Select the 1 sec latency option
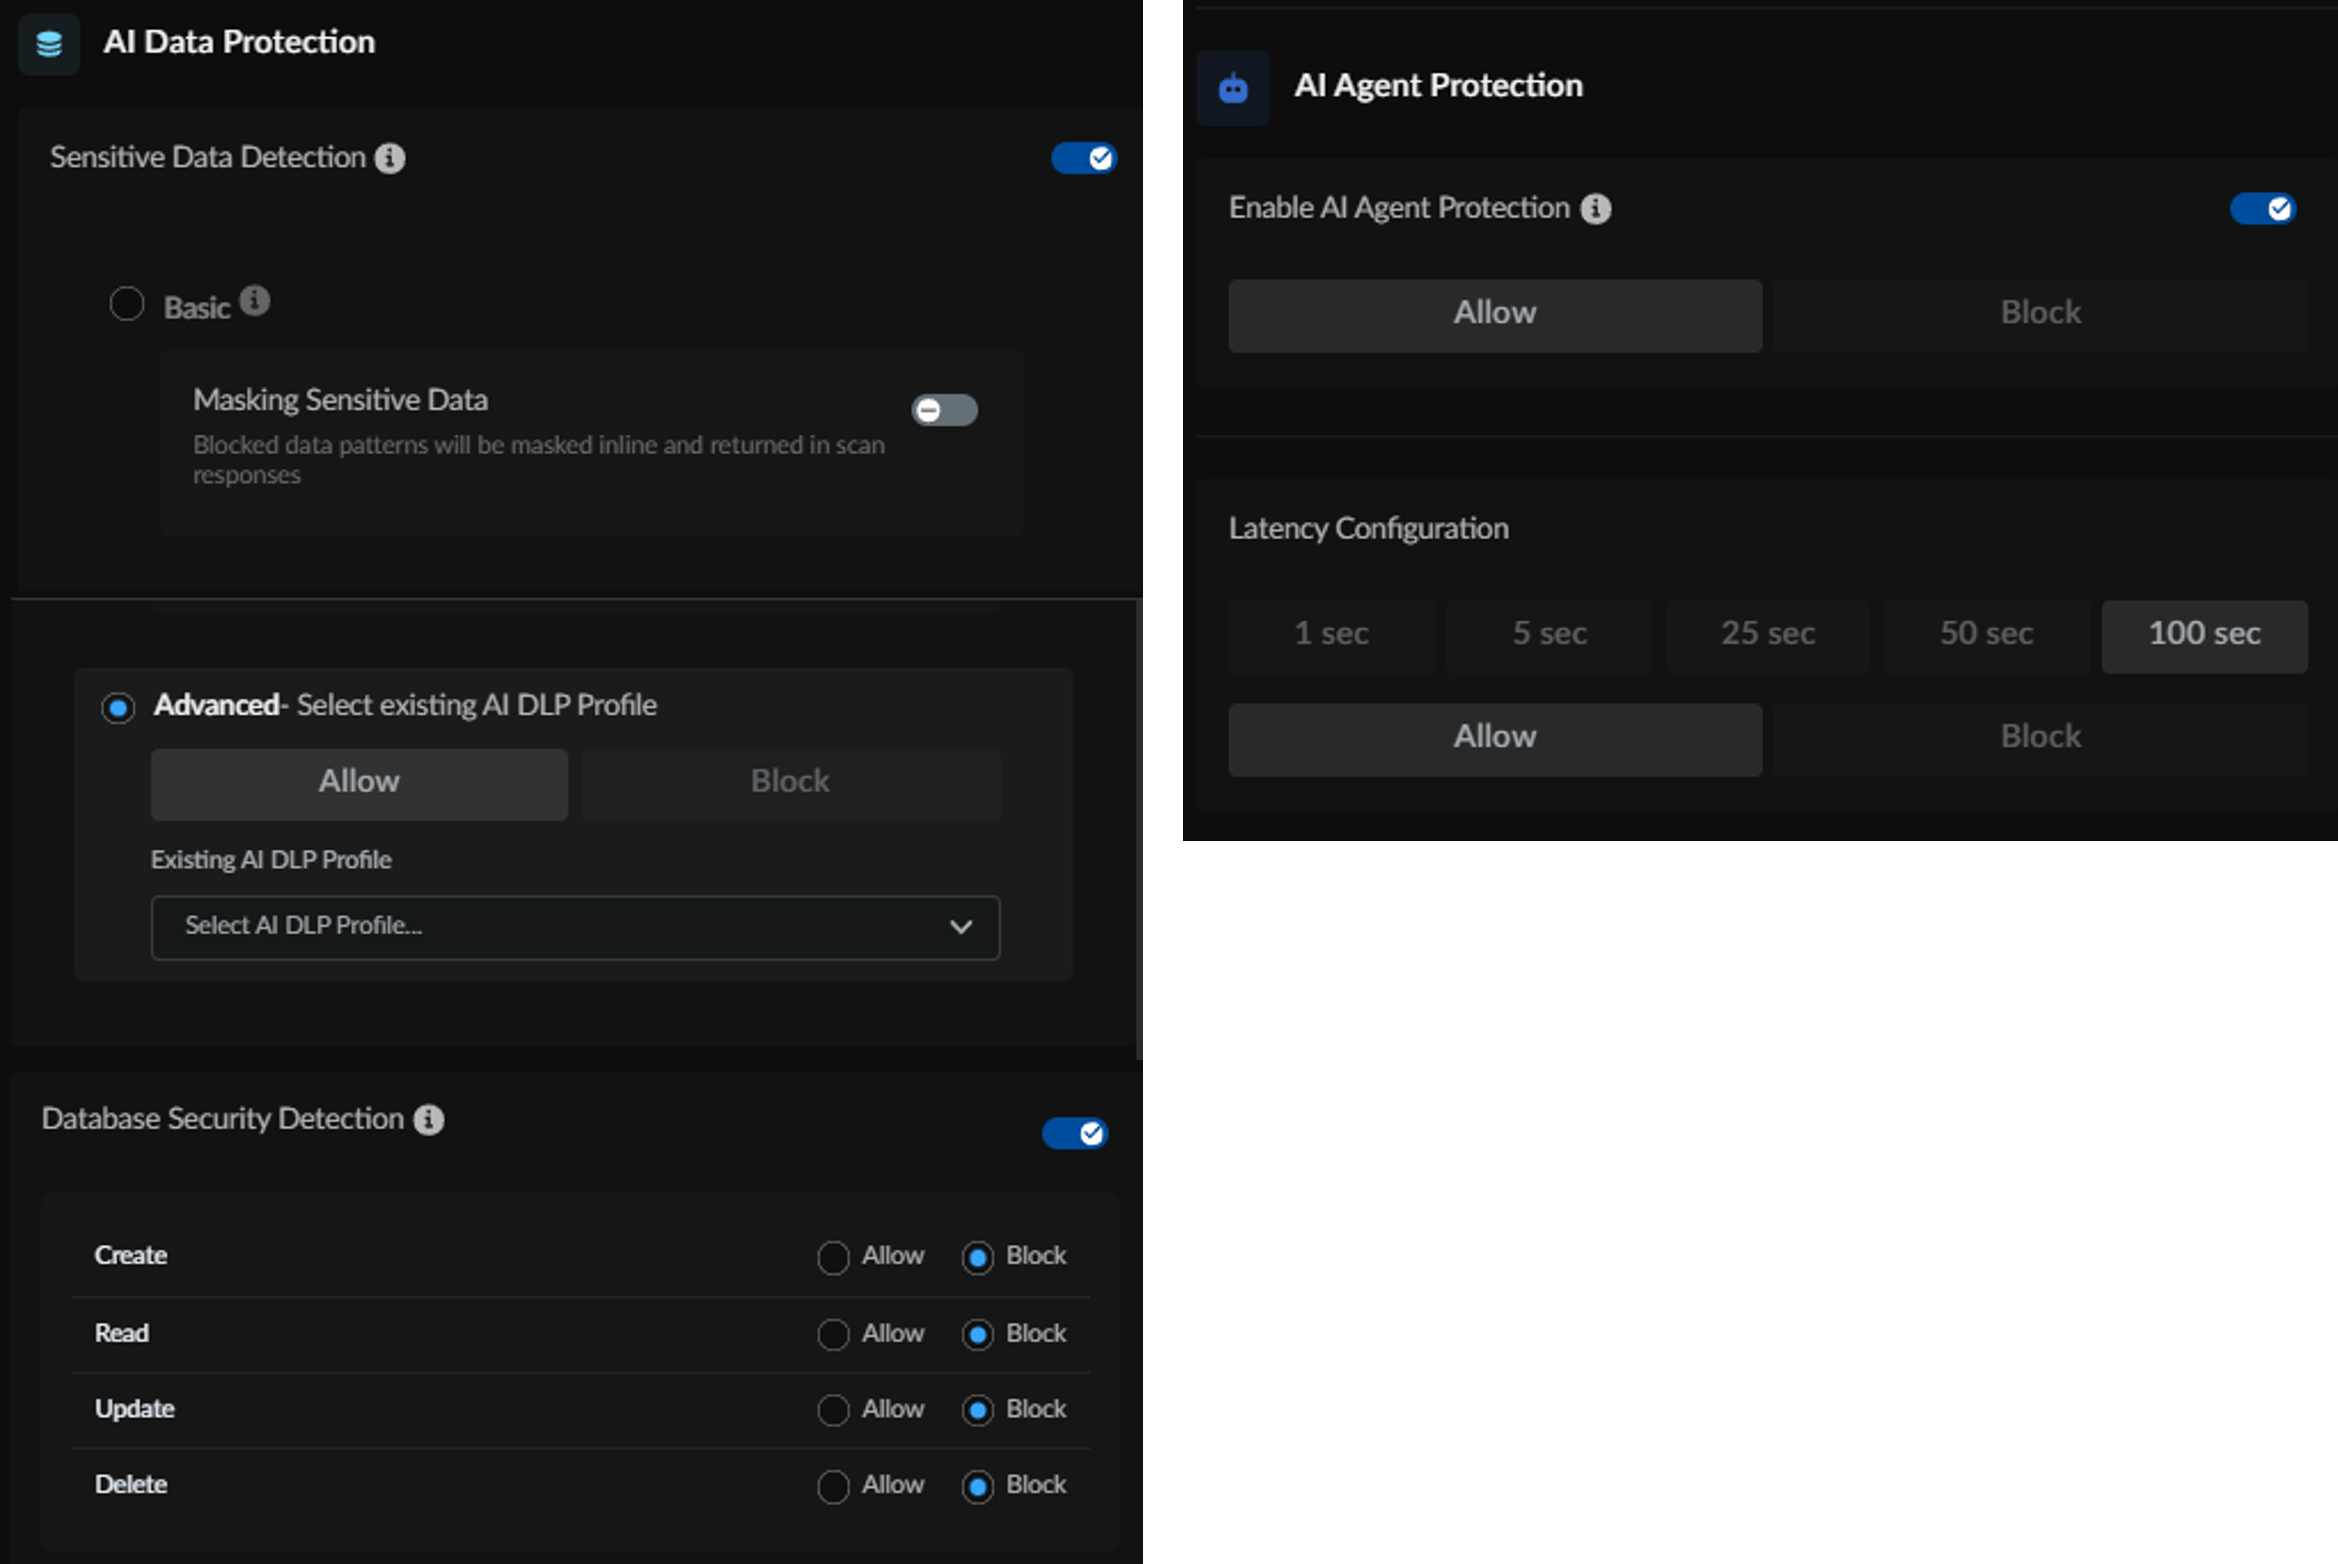Screen dimensions: 2338x1564 pos(1330,635)
